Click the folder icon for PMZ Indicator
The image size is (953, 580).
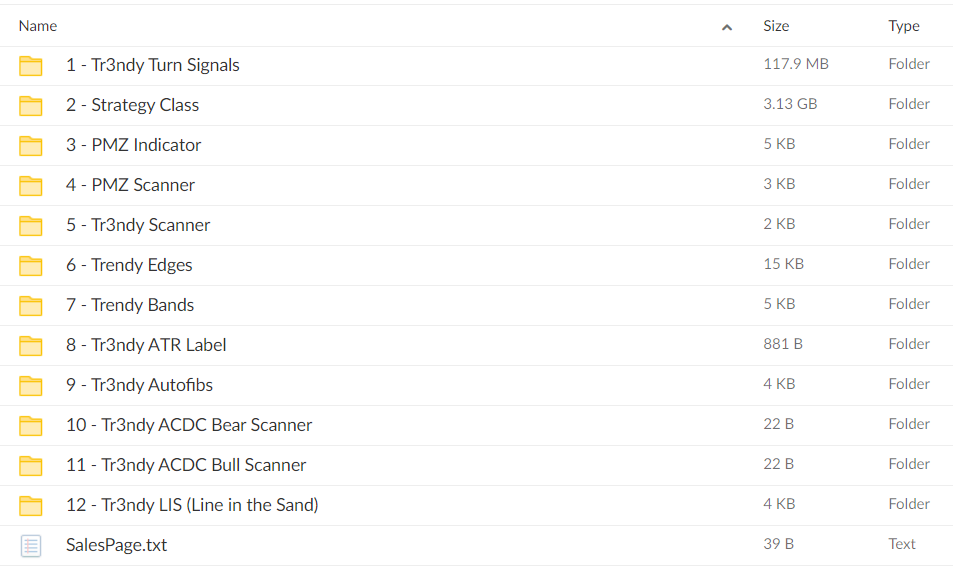pos(31,146)
